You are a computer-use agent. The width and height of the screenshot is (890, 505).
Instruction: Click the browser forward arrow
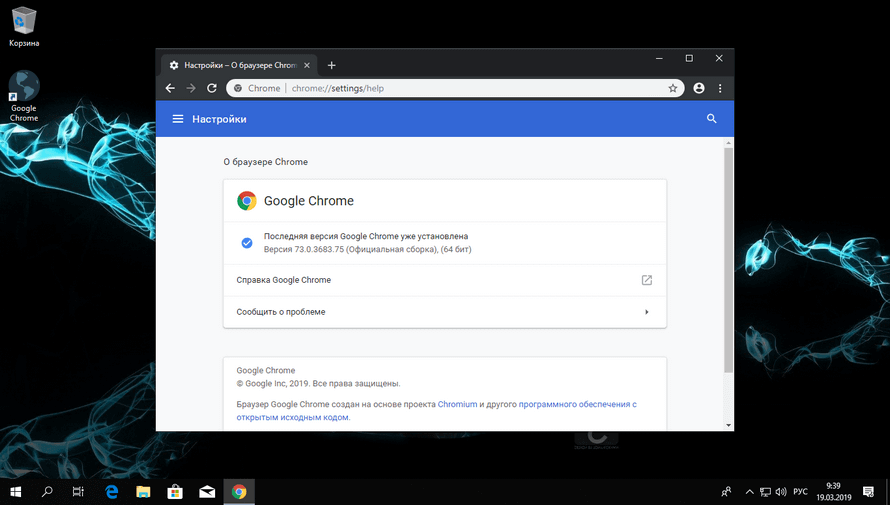click(191, 88)
